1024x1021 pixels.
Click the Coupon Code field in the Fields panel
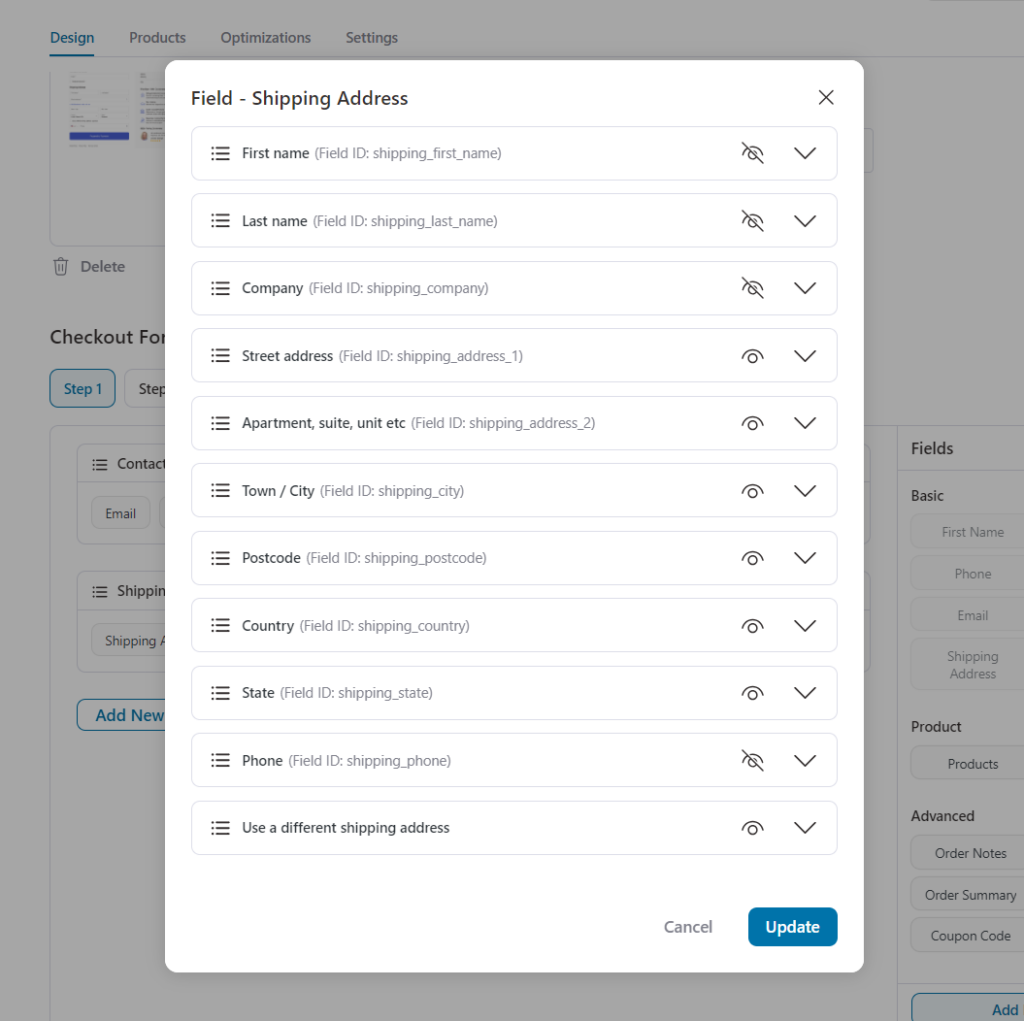[969, 935]
